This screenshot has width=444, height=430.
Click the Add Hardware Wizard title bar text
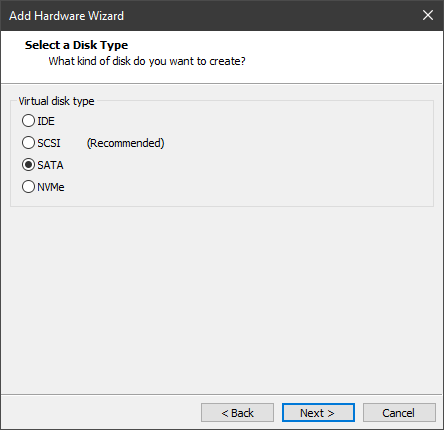[x=66, y=16]
